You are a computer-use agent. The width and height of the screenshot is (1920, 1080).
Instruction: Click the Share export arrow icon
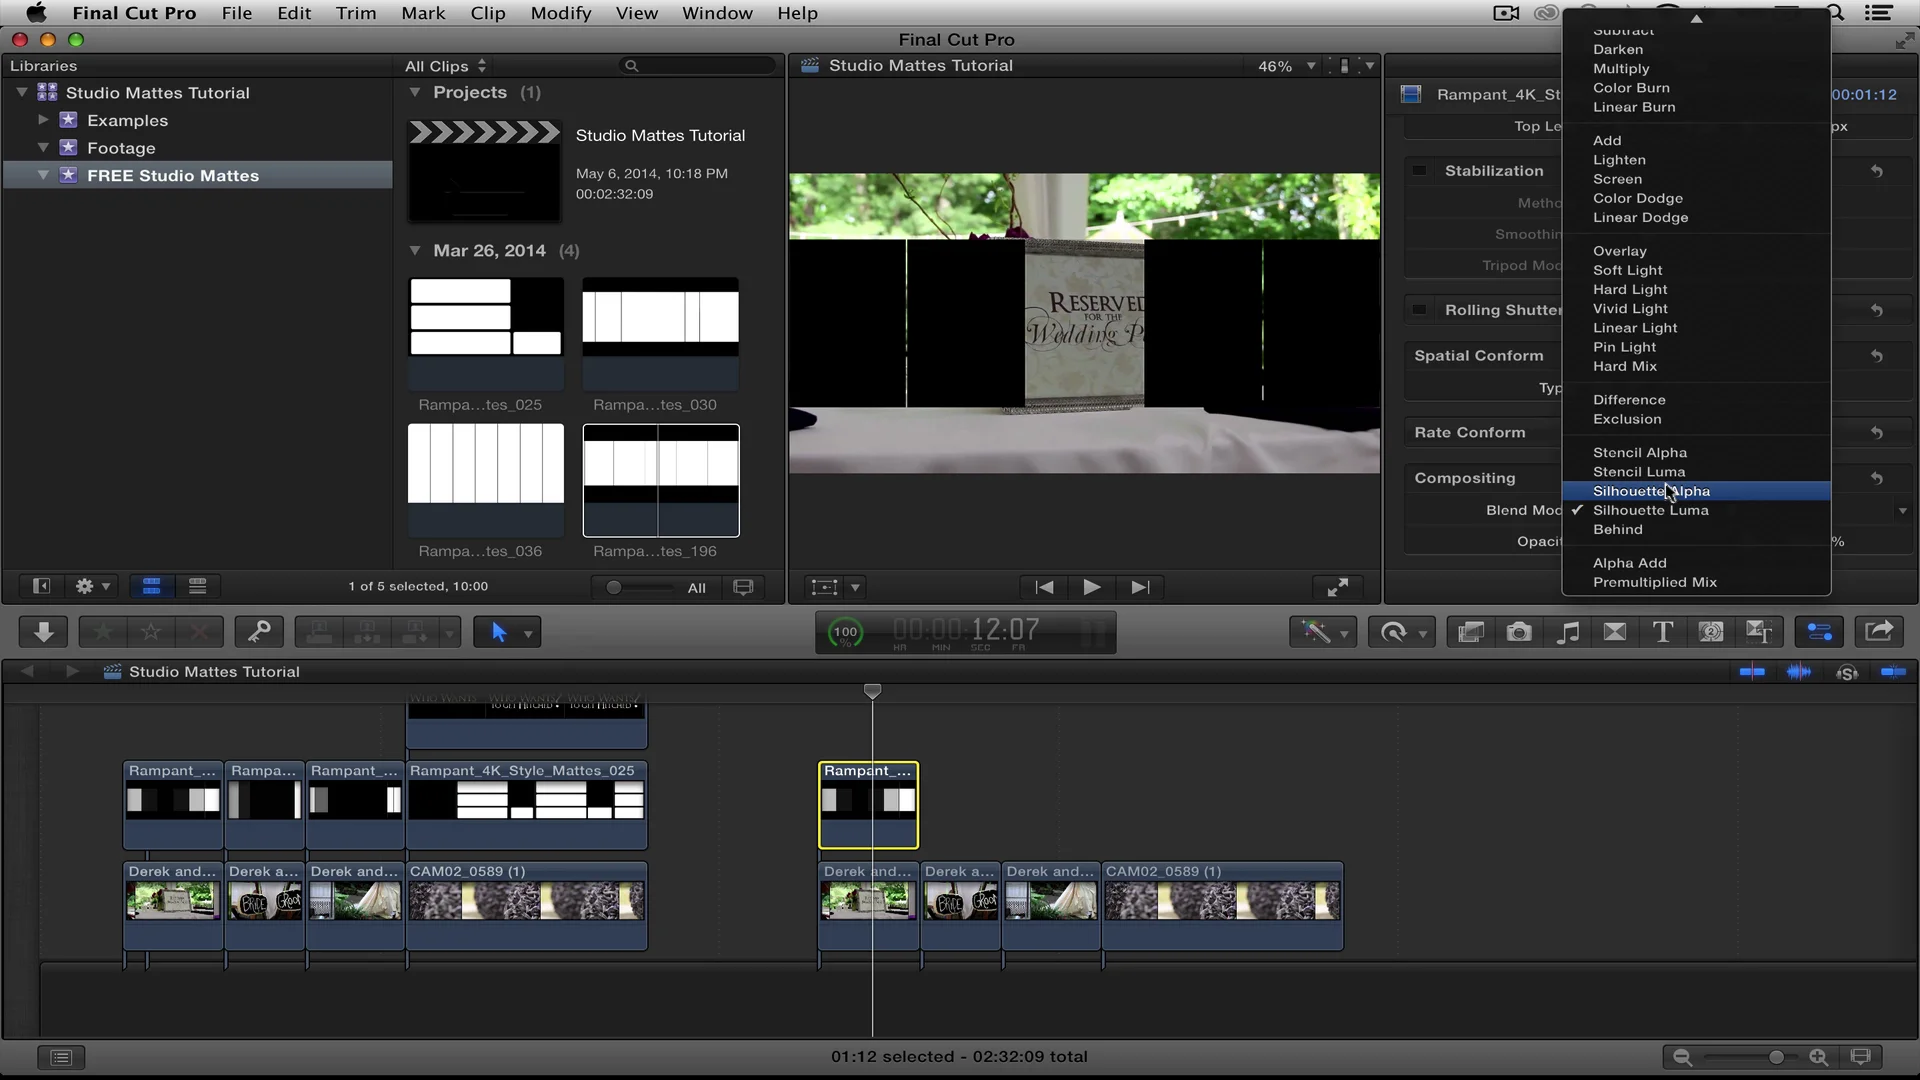tap(1881, 631)
